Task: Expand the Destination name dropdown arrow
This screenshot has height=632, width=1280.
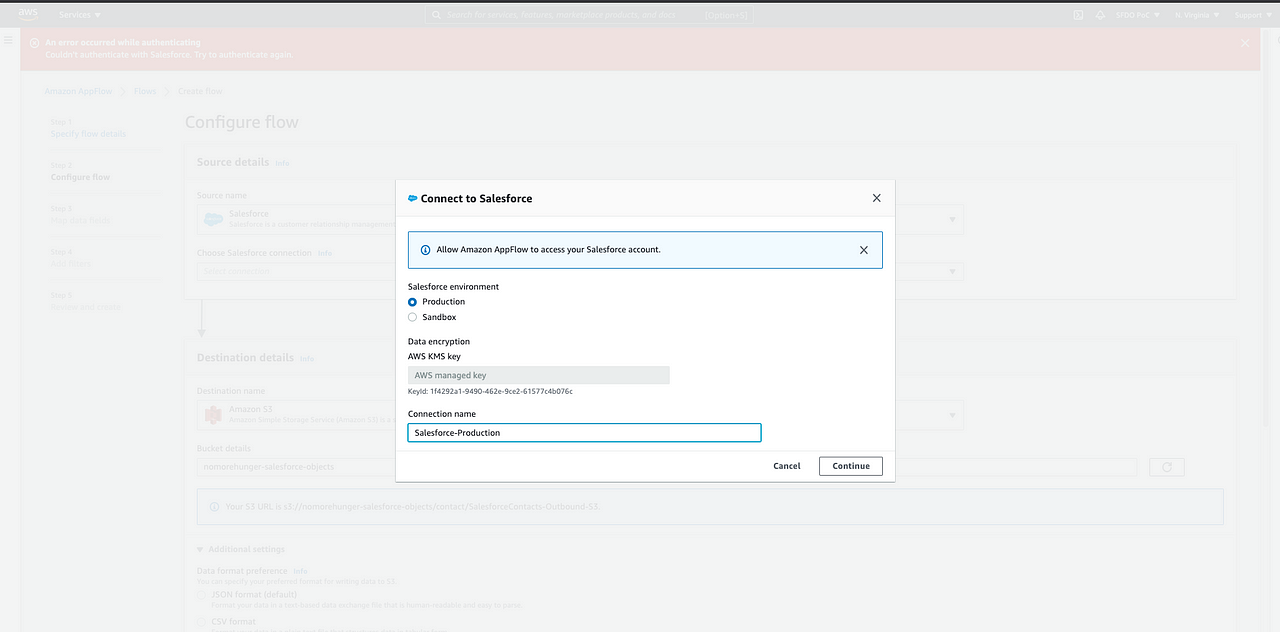Action: point(952,415)
